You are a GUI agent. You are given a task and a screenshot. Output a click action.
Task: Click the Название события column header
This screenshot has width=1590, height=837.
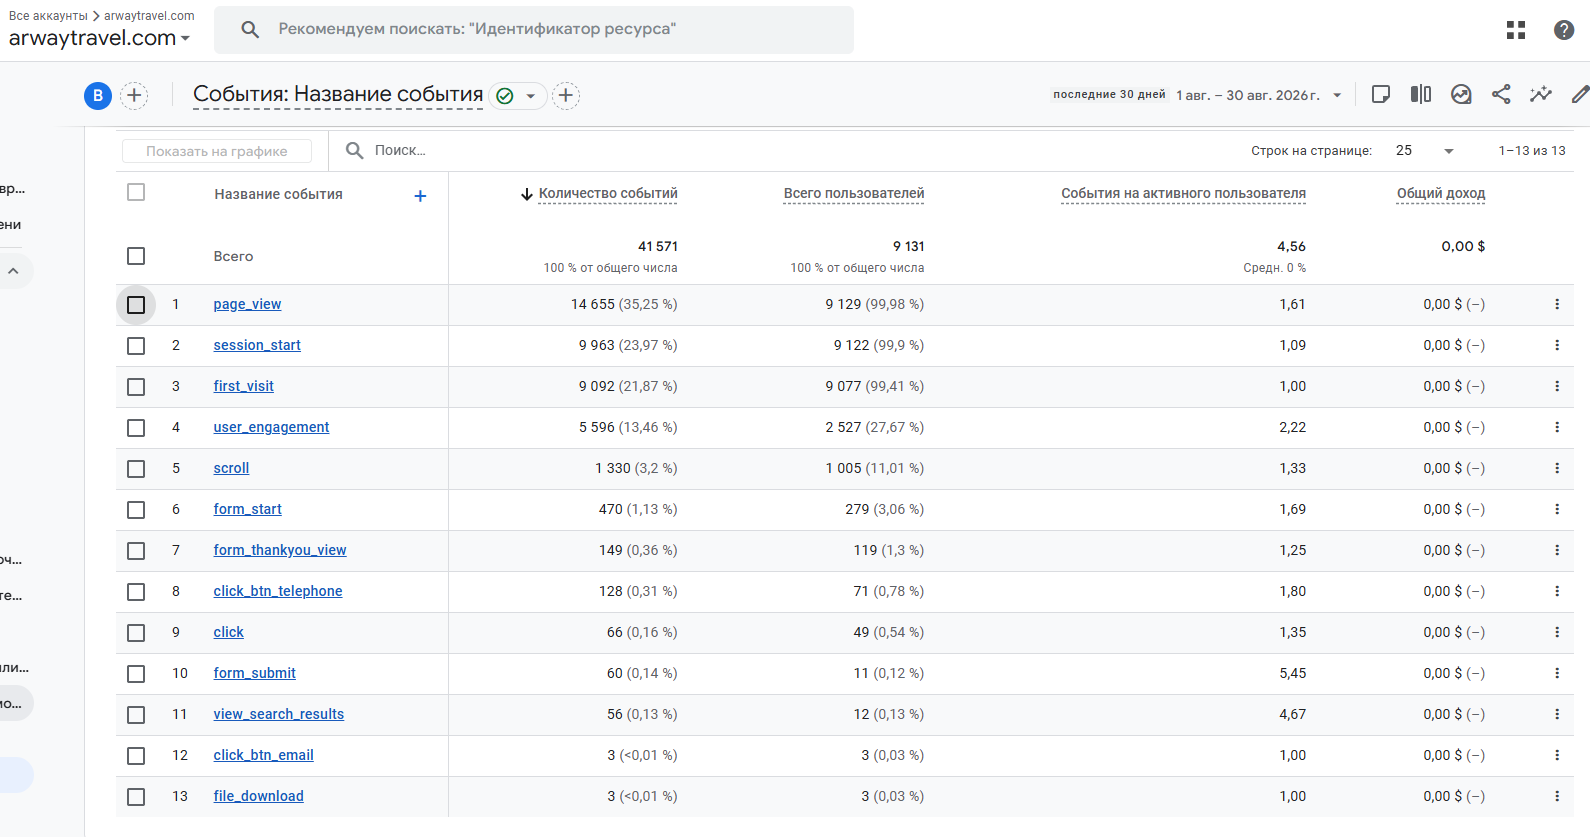pos(278,194)
